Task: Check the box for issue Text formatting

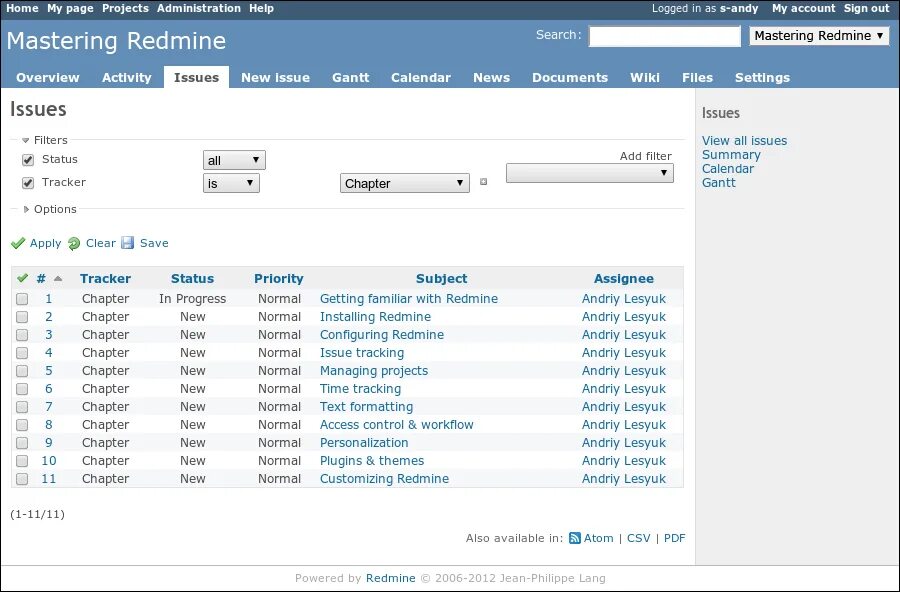Action: (x=22, y=407)
